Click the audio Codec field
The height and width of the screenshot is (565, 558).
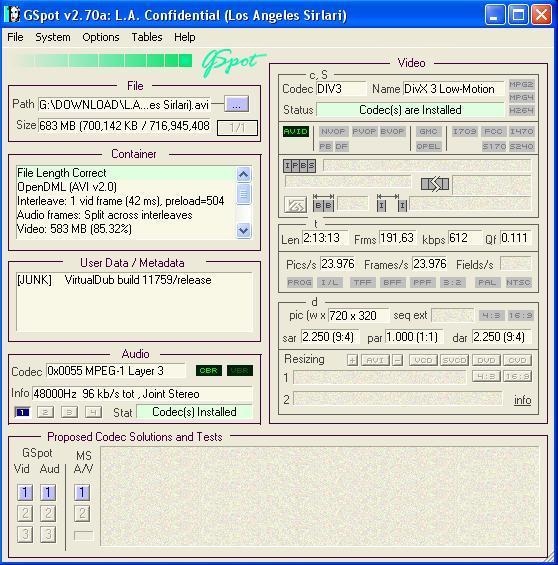tap(115, 371)
